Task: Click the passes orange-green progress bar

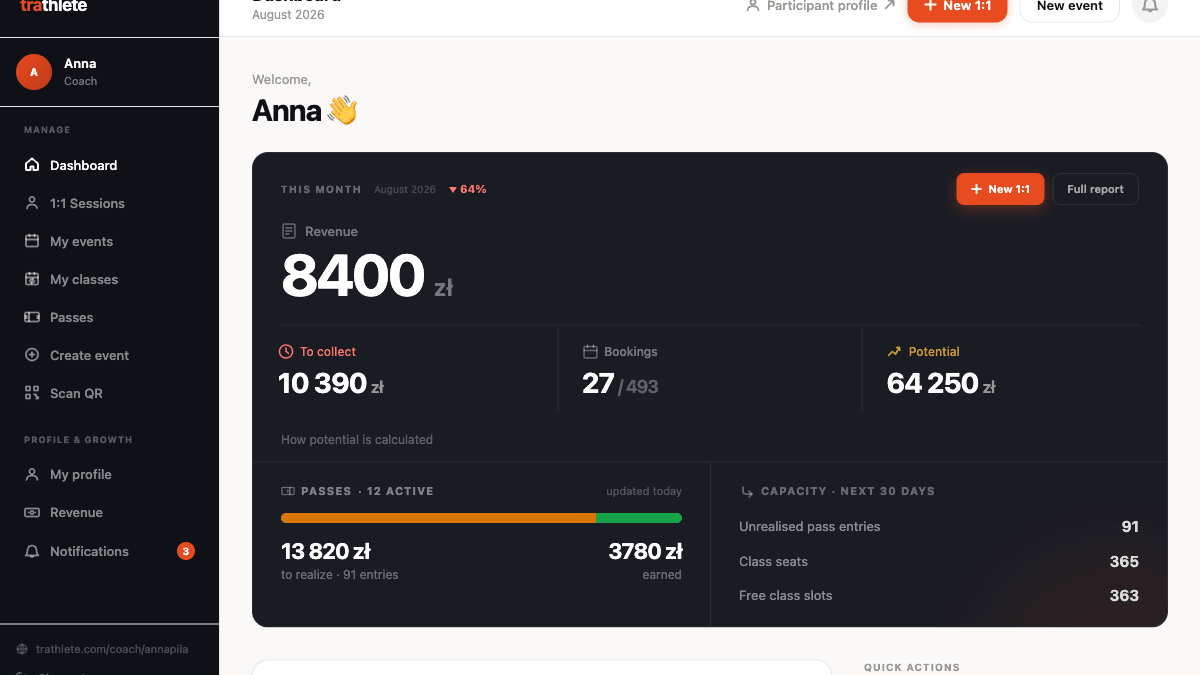Action: pyautogui.click(x=481, y=518)
